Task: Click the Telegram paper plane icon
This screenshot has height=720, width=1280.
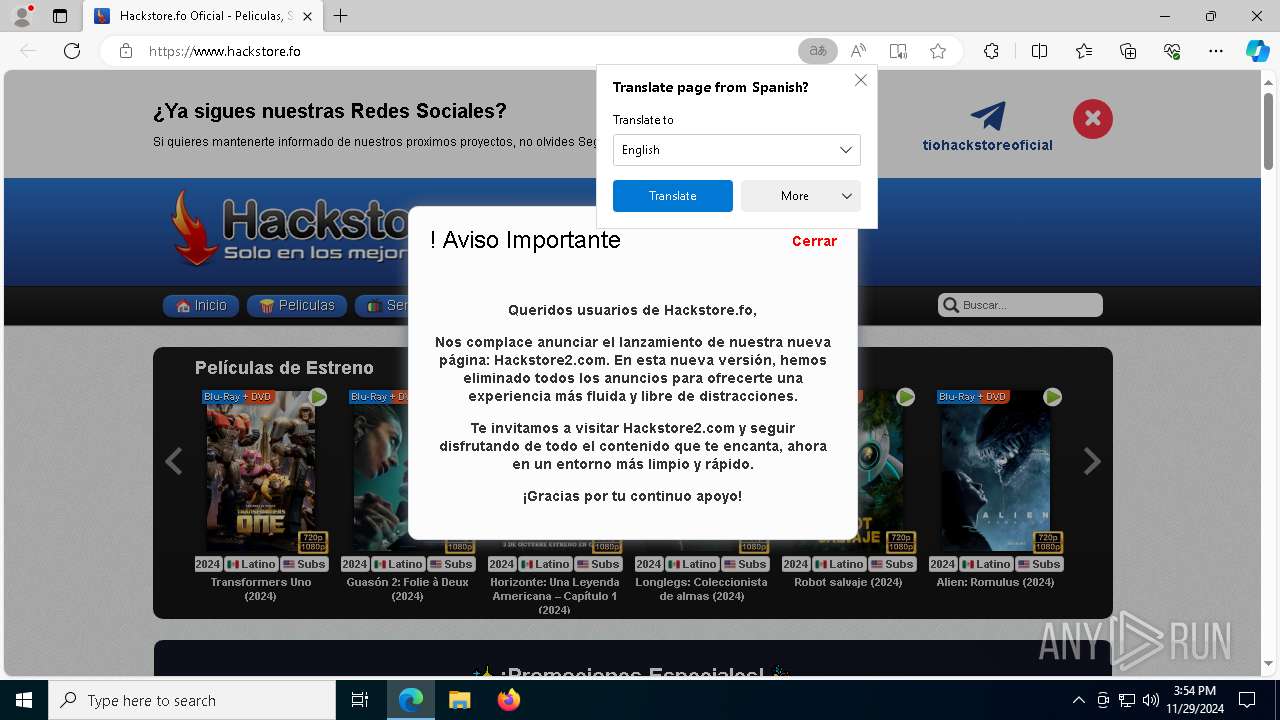Action: tap(988, 116)
